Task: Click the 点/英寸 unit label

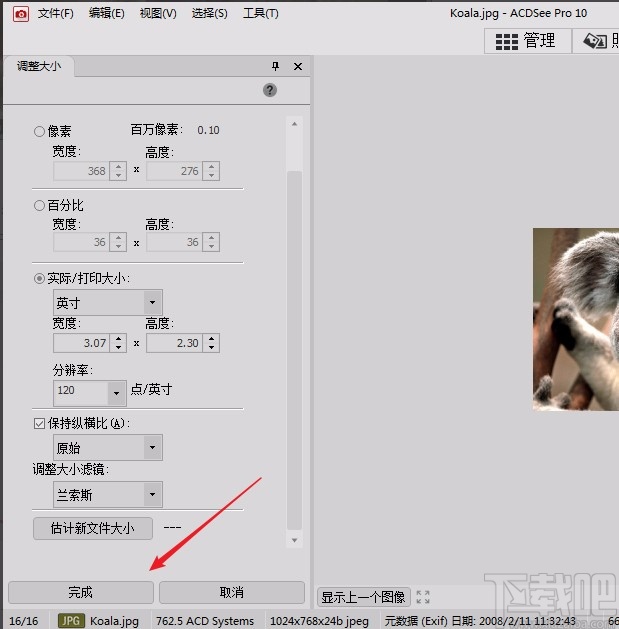Action: pos(151,389)
